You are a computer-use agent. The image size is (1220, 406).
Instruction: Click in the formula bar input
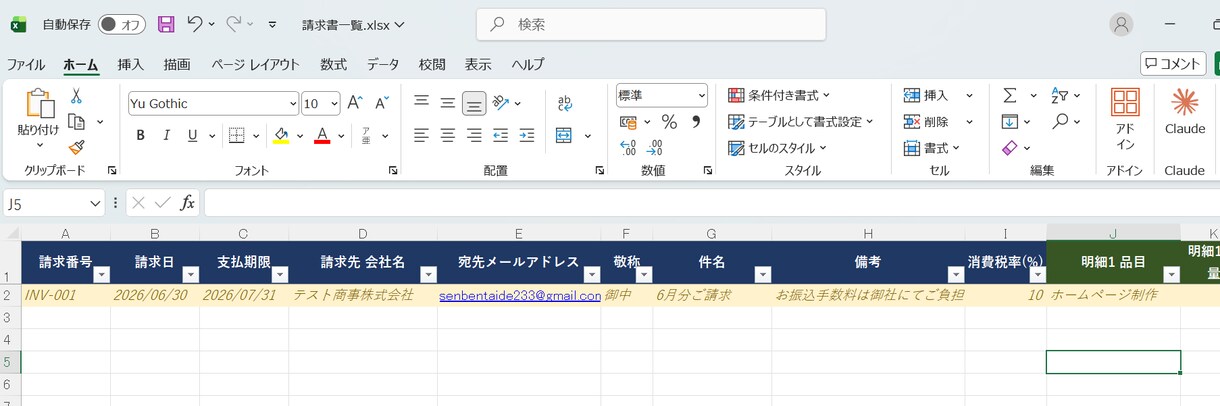[x=712, y=203]
